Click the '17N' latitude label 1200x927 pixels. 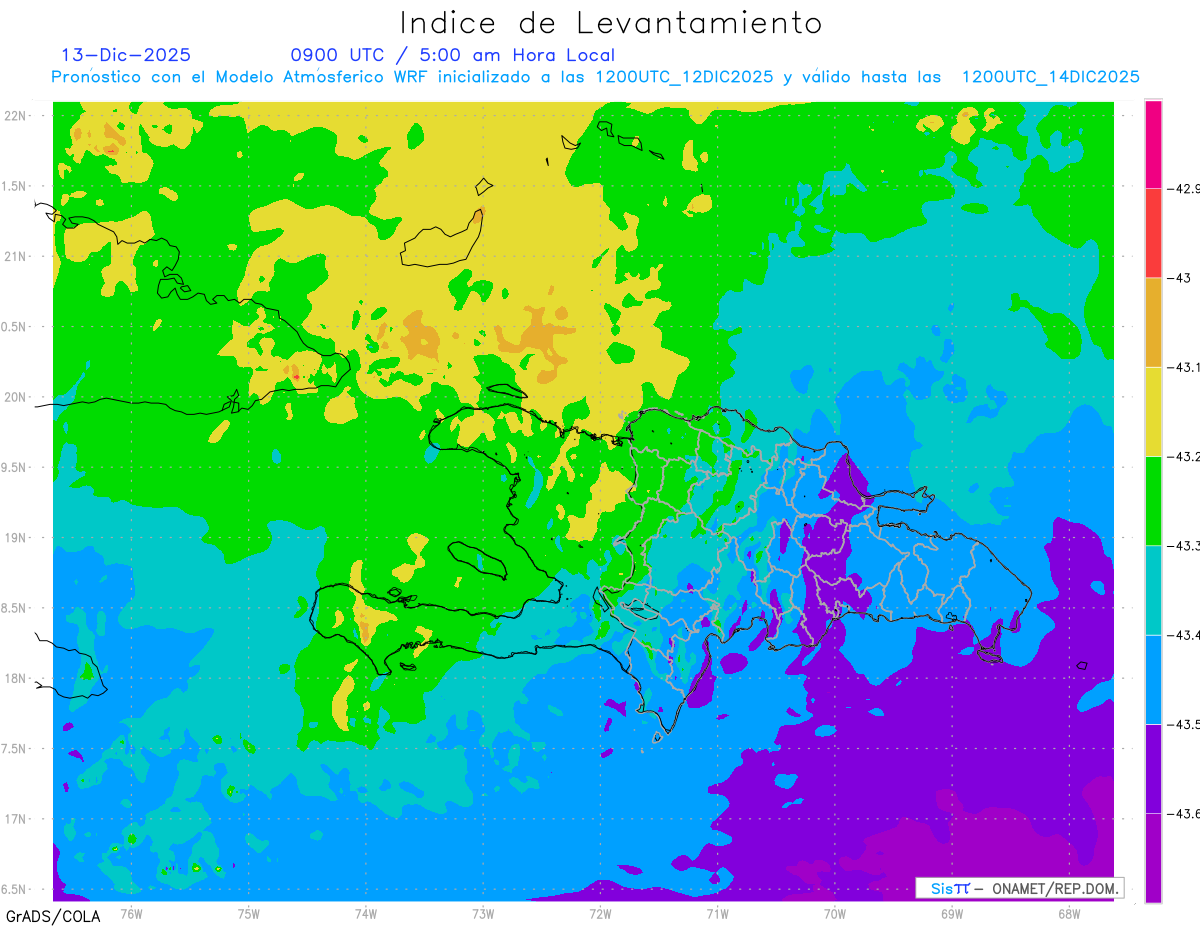(x=16, y=819)
